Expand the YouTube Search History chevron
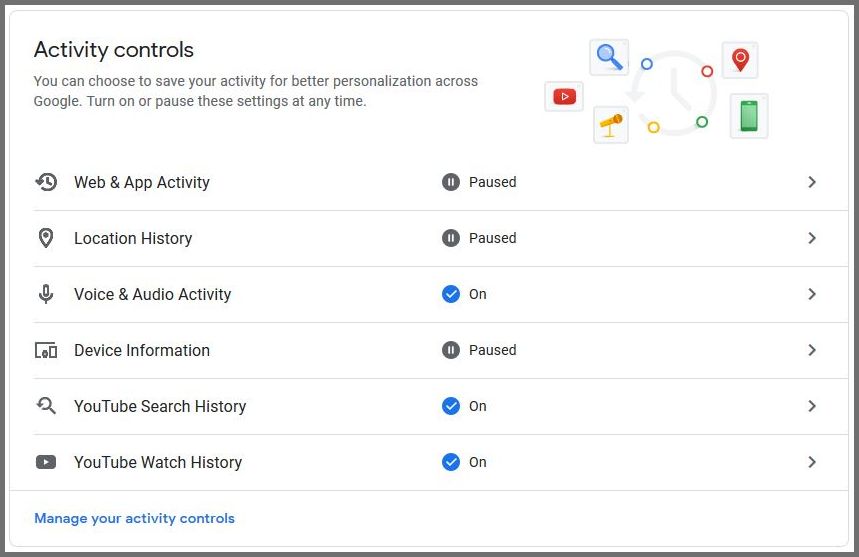Screen dimensions: 859x557 [812, 406]
